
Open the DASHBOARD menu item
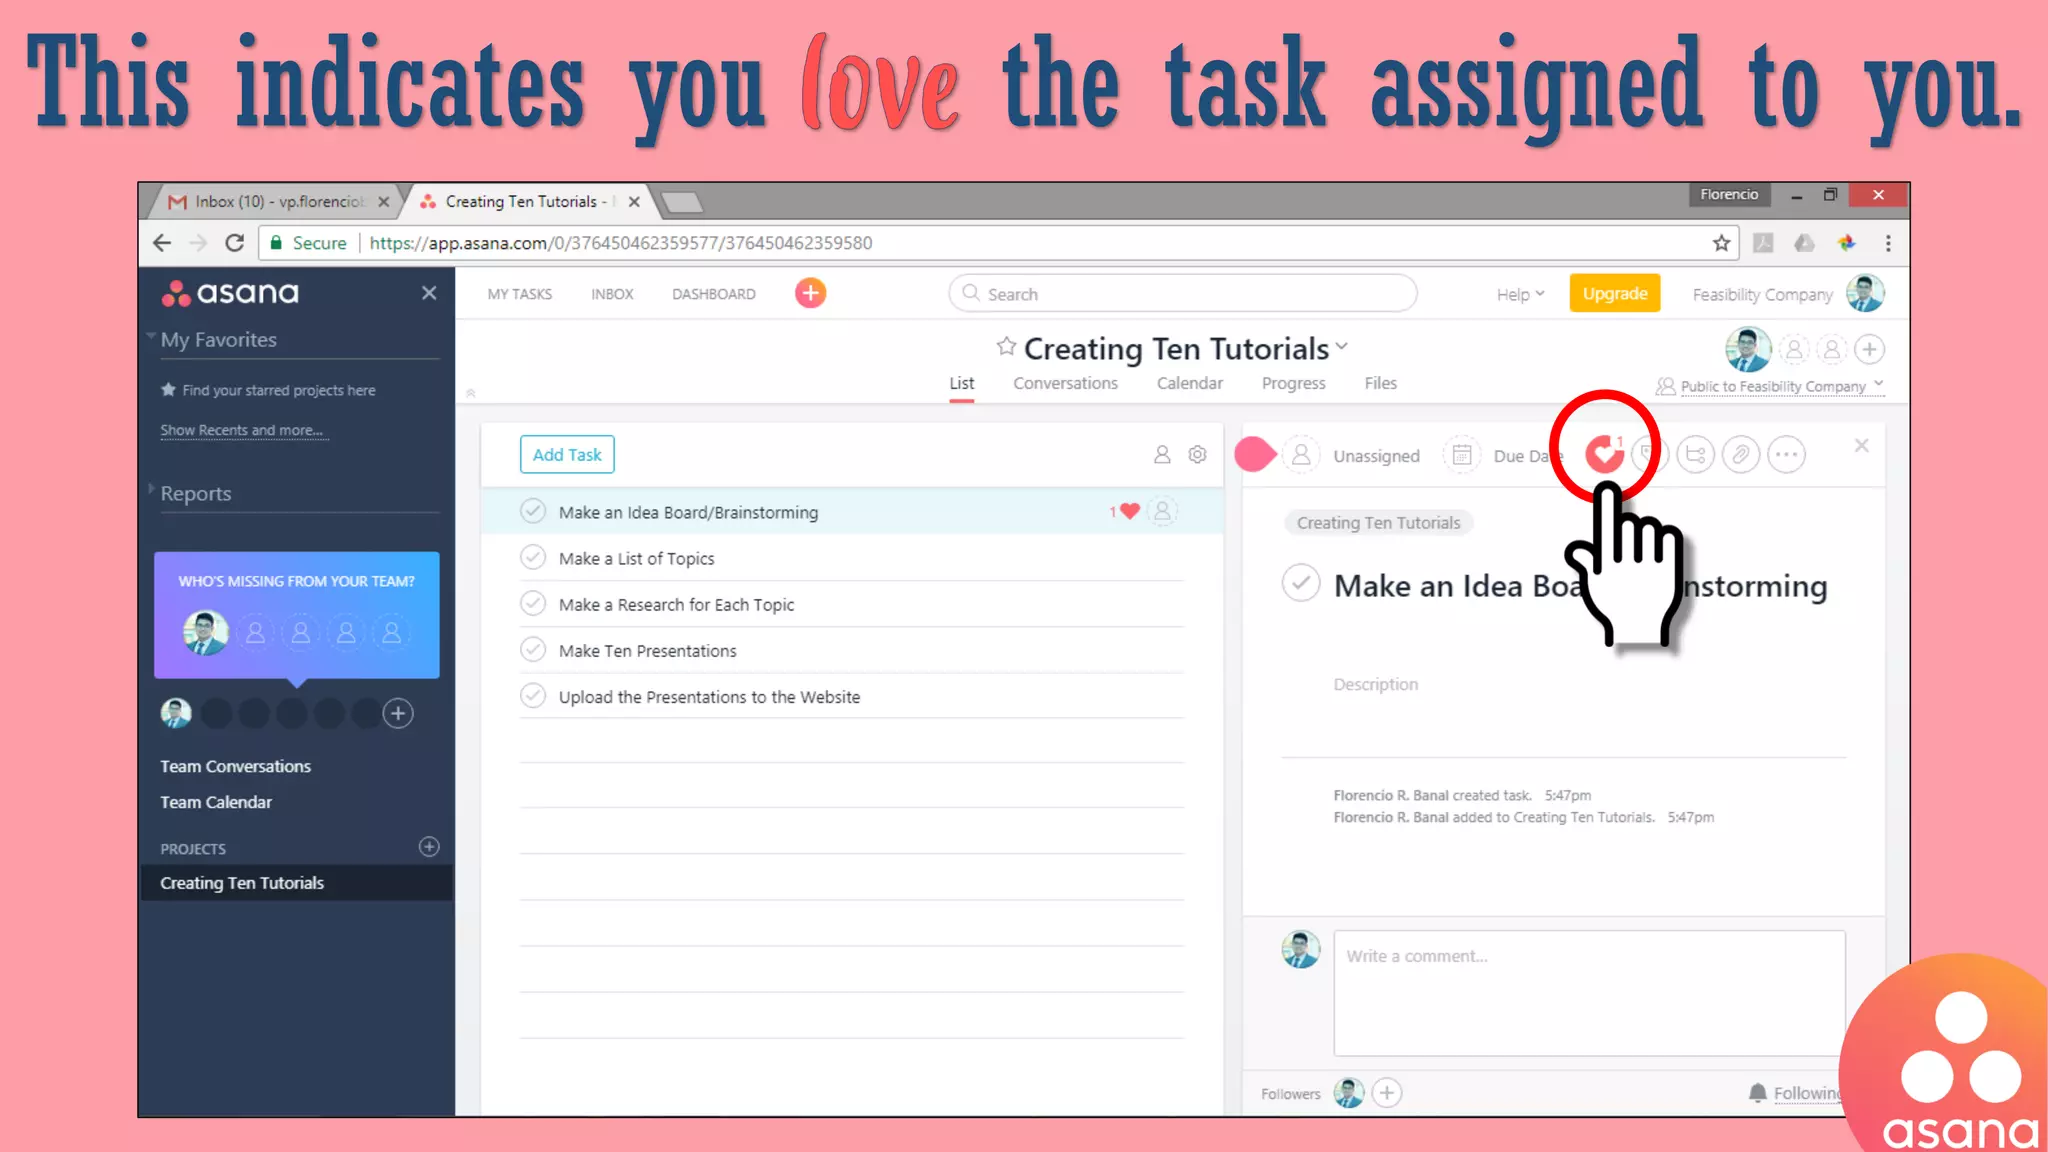(714, 294)
